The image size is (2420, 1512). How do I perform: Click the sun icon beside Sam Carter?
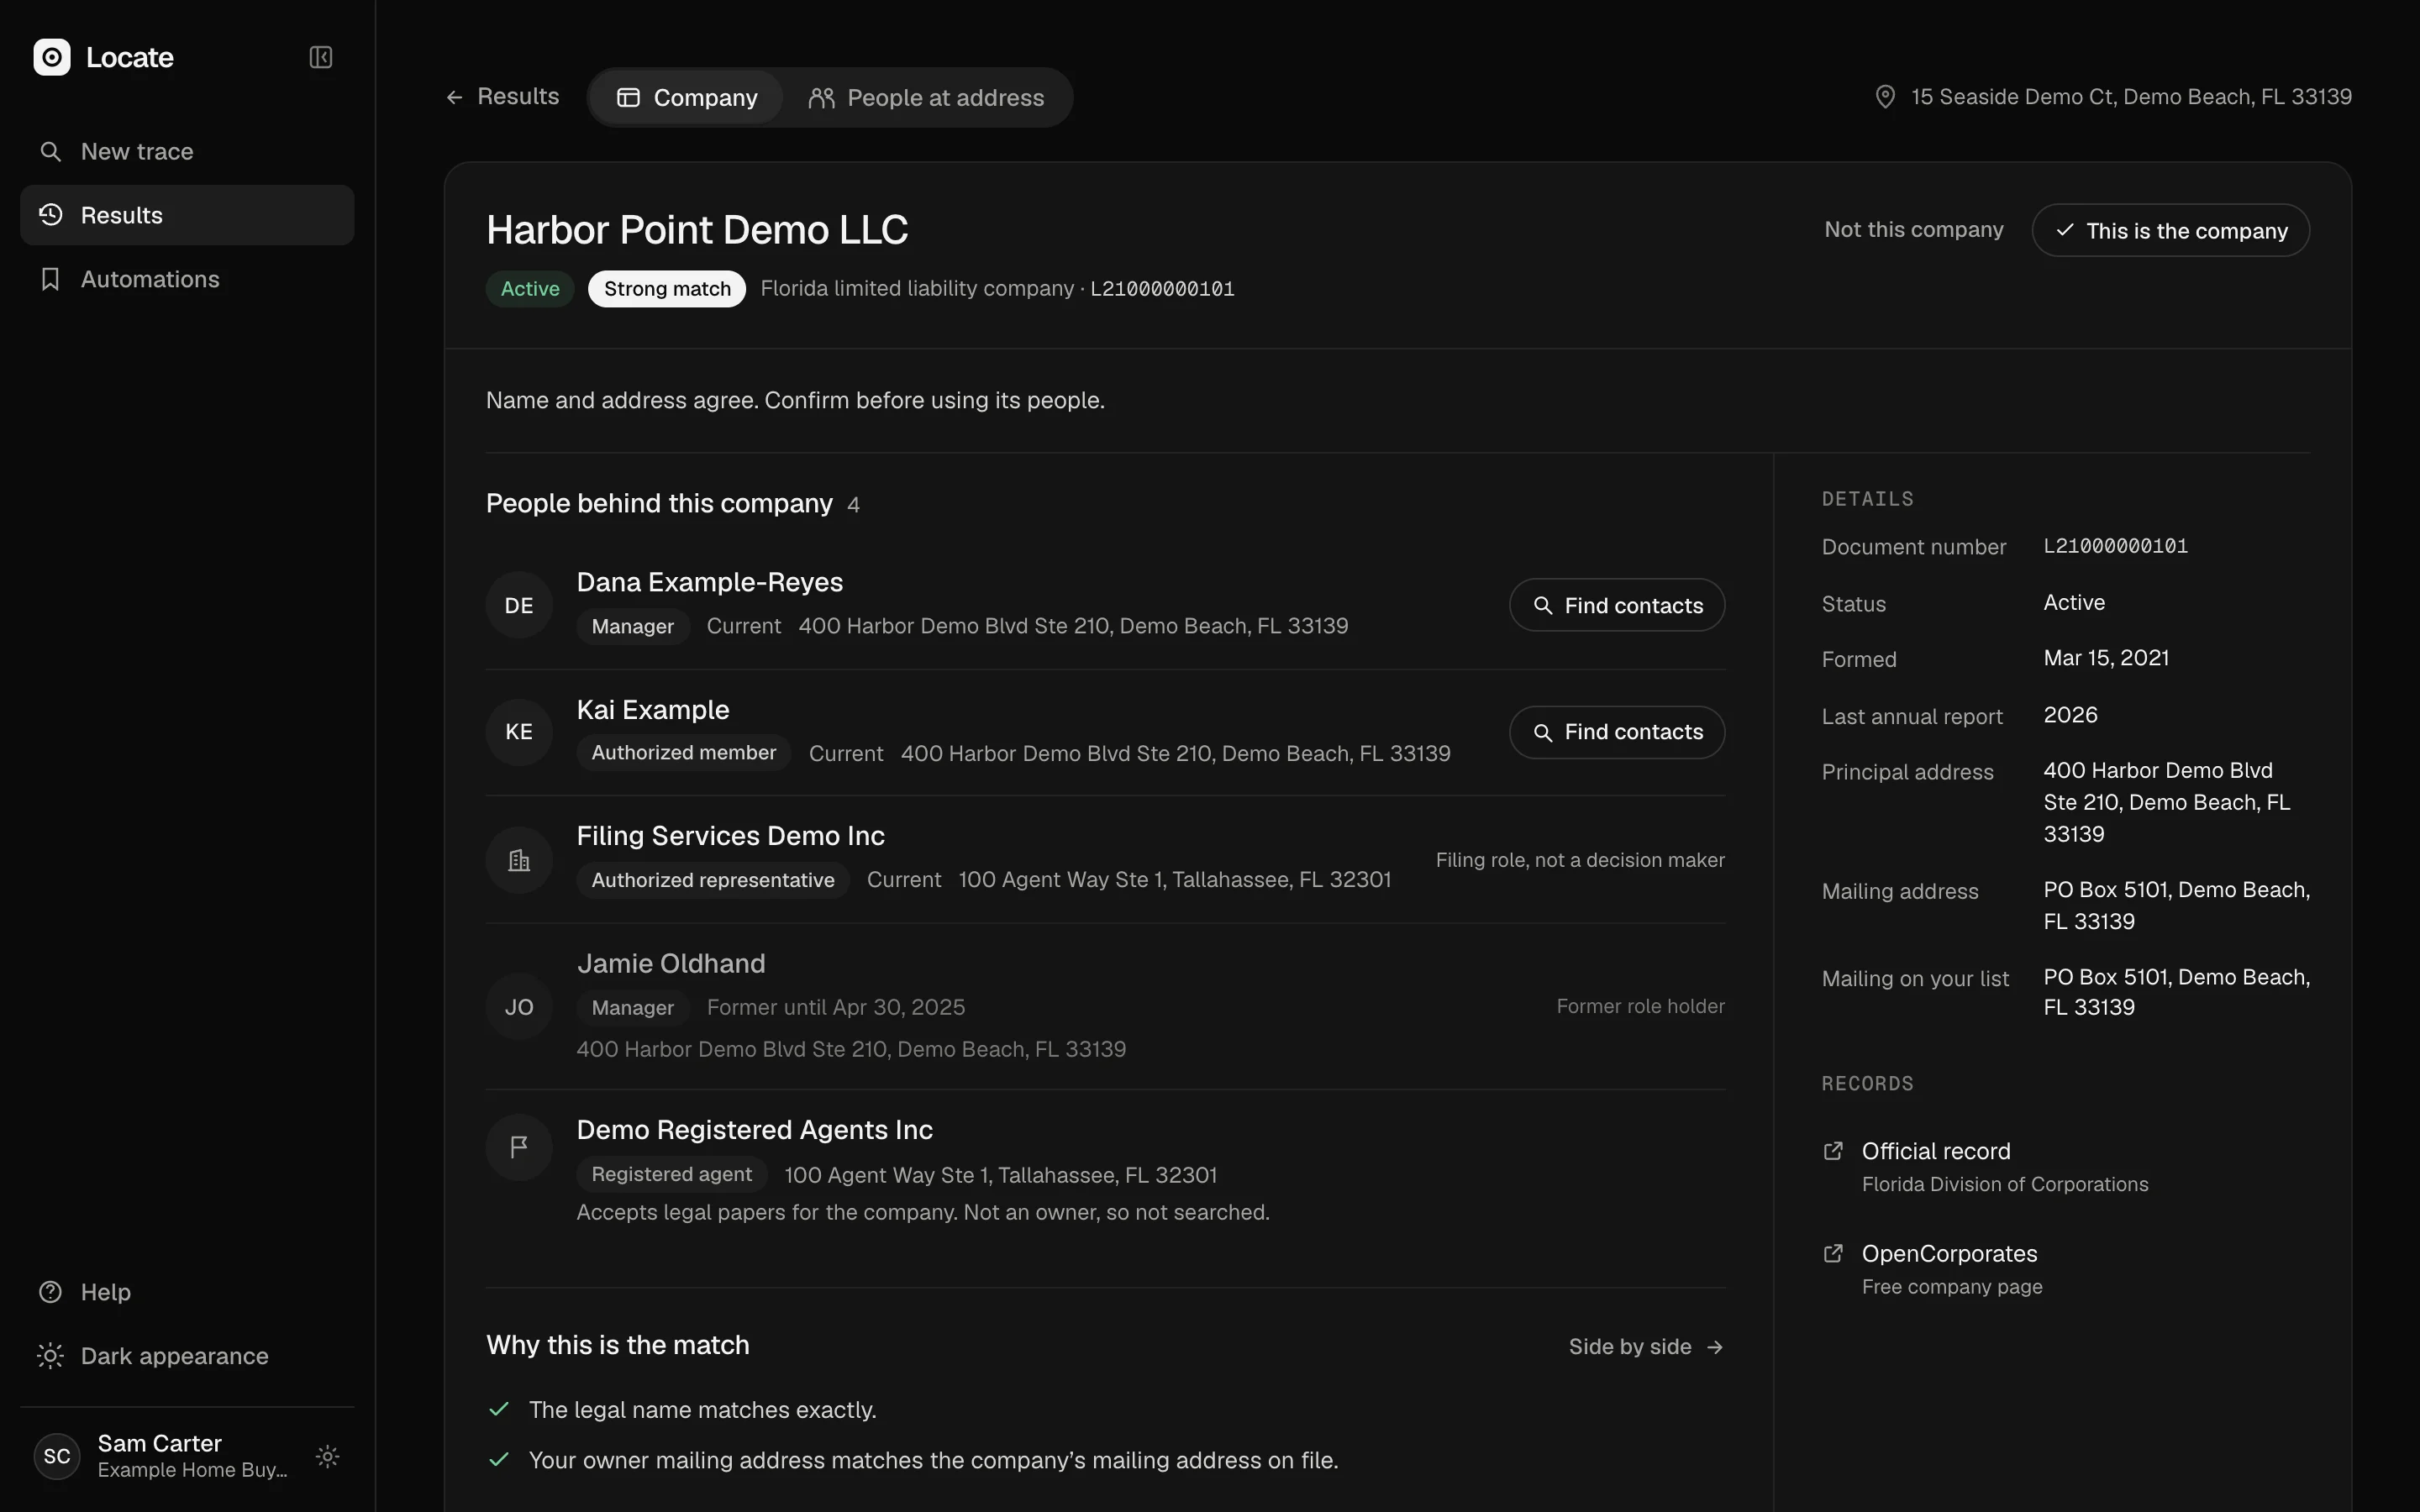(328, 1456)
